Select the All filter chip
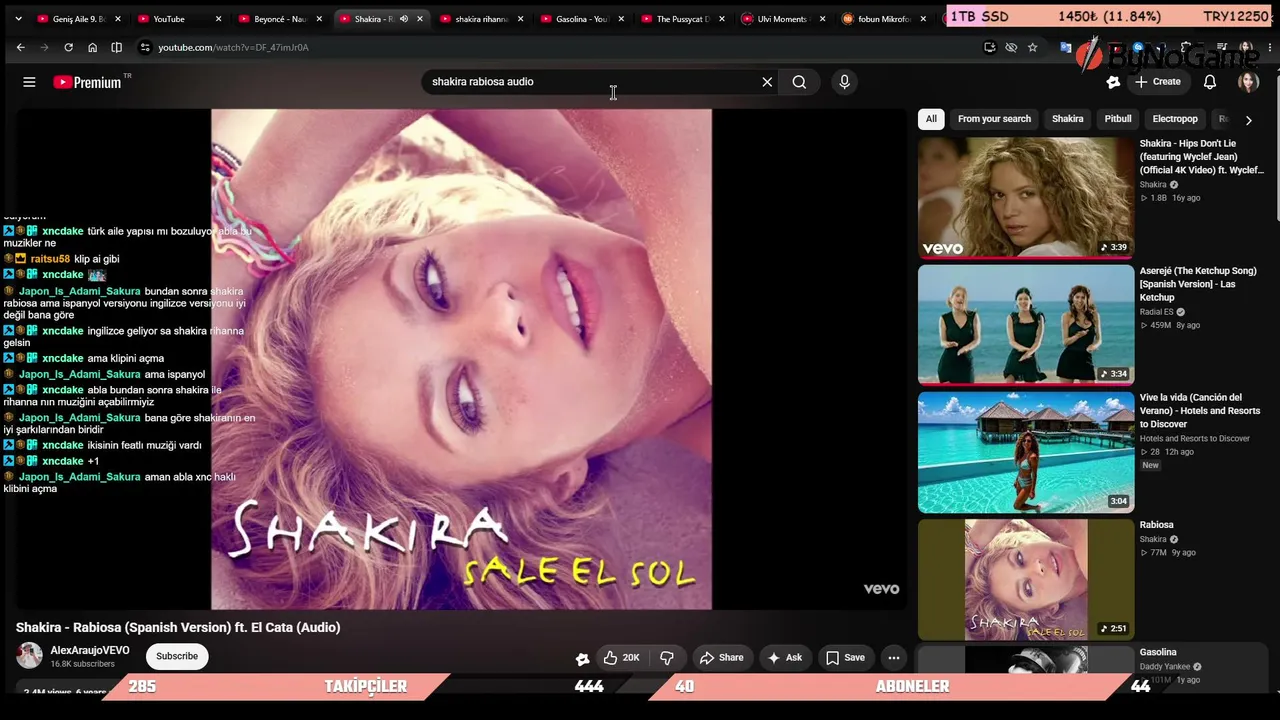Screen dimensions: 1280x720 (x=931, y=119)
